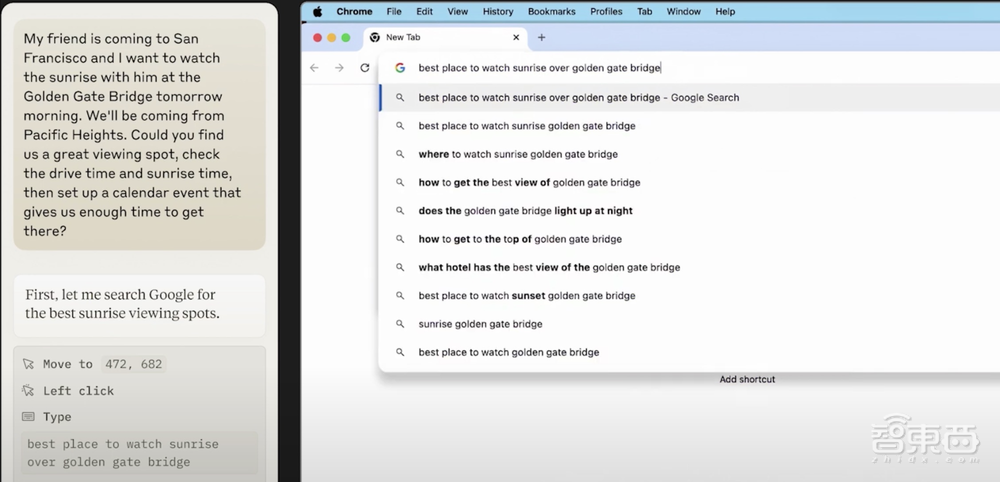Screen dimensions: 1000x482
Task: Click the browser forward arrow
Action: [339, 68]
